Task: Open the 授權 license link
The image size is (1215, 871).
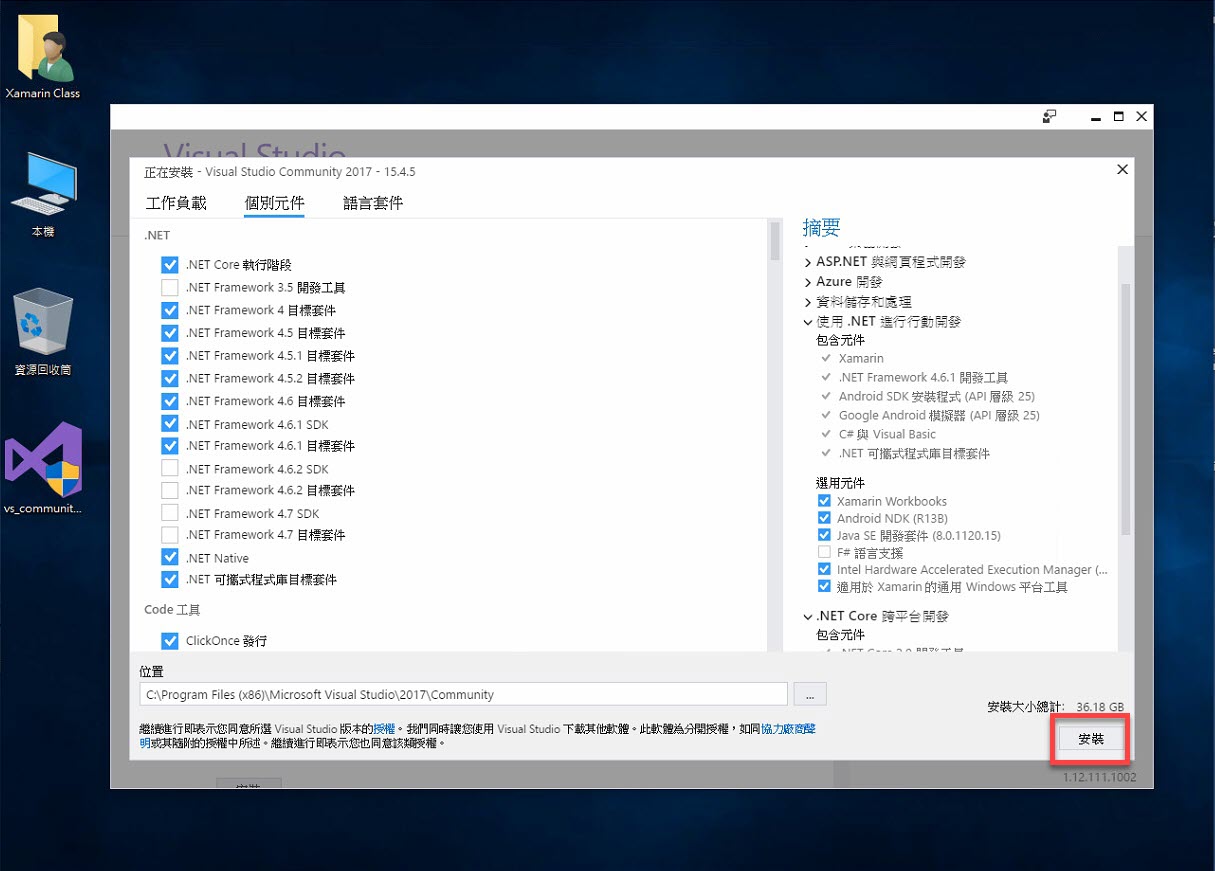Action: [x=384, y=729]
